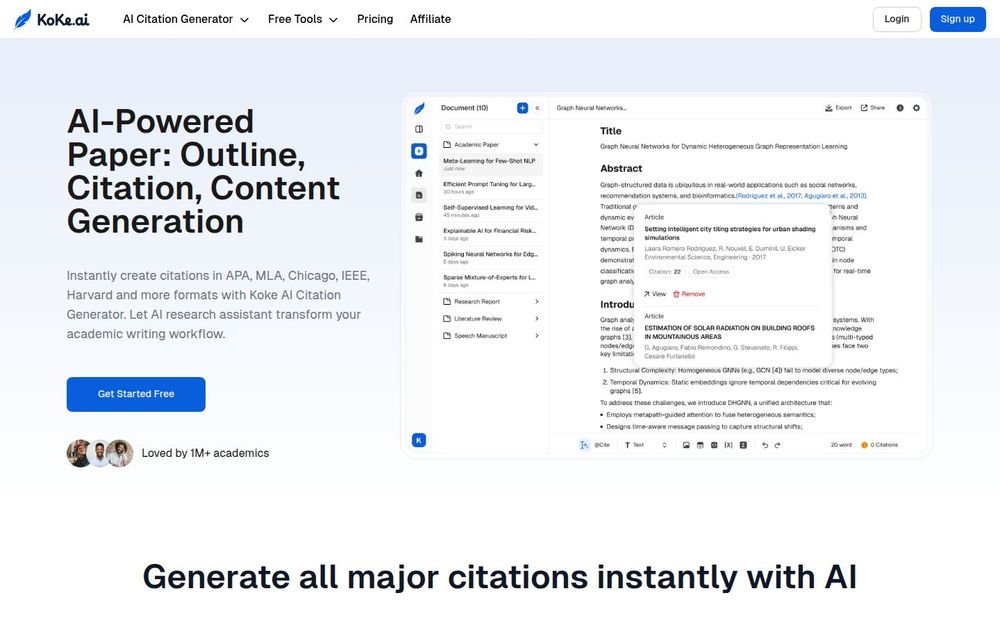Open Self-Supervised Learning for Vid document

pos(491,210)
